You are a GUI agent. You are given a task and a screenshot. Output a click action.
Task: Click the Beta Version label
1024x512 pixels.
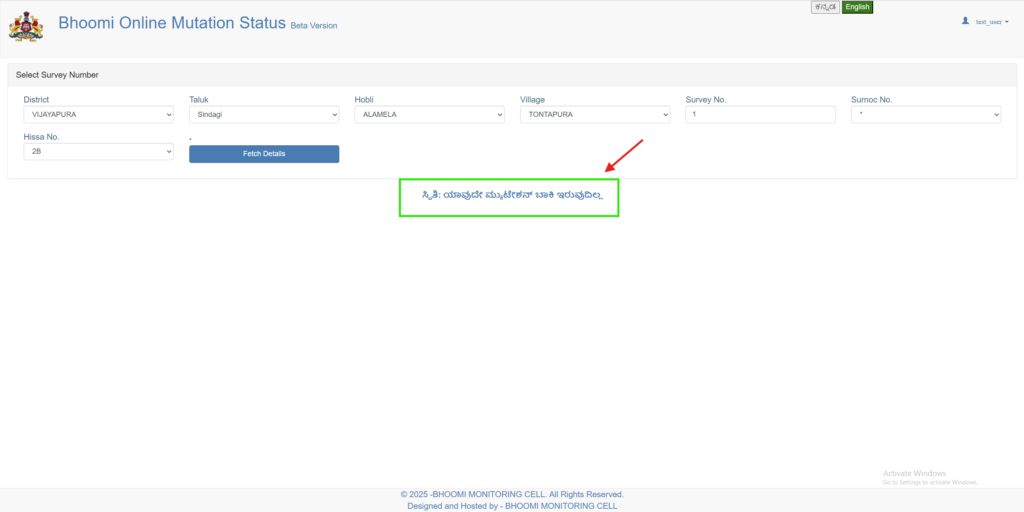coord(314,25)
